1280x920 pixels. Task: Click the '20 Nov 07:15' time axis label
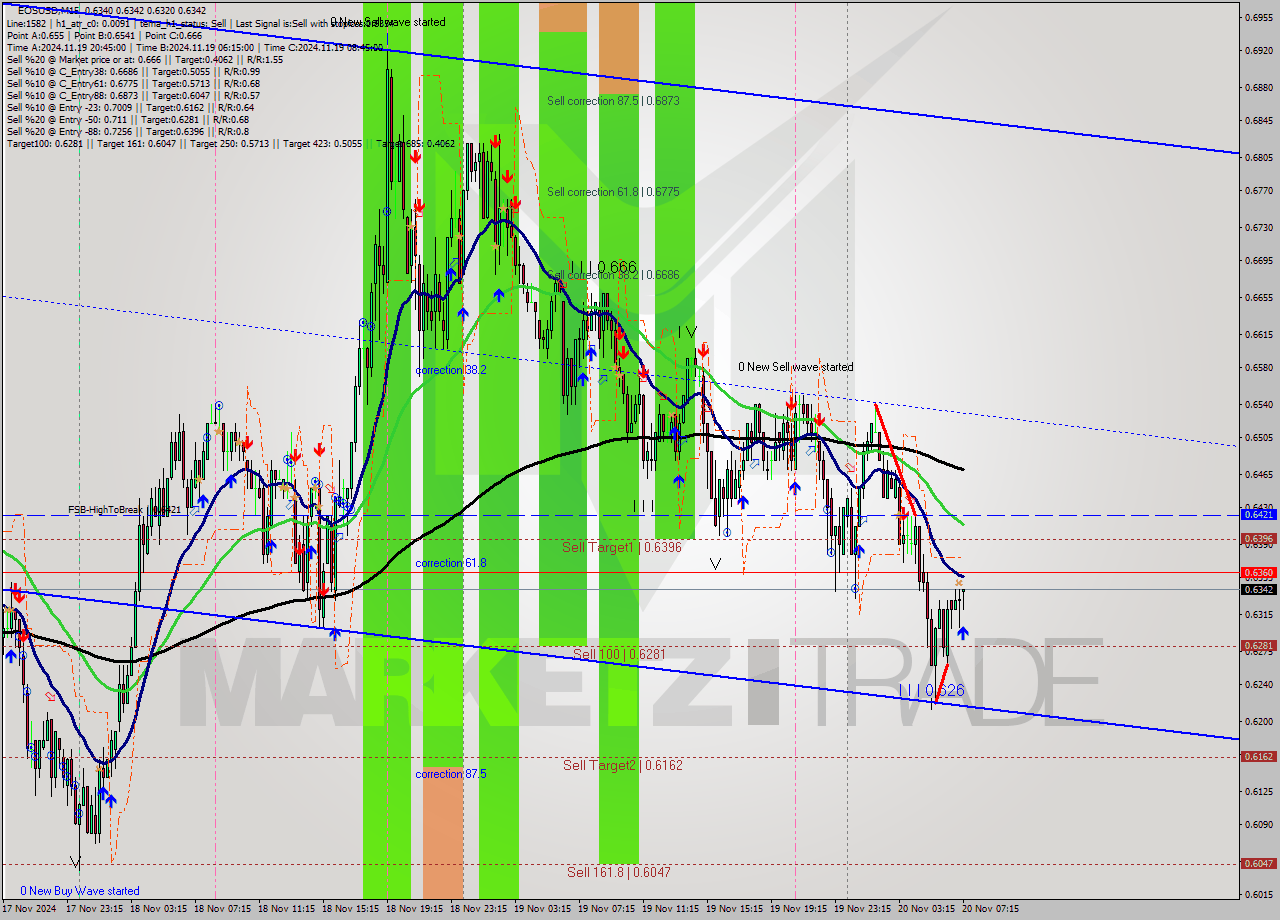(x=990, y=909)
